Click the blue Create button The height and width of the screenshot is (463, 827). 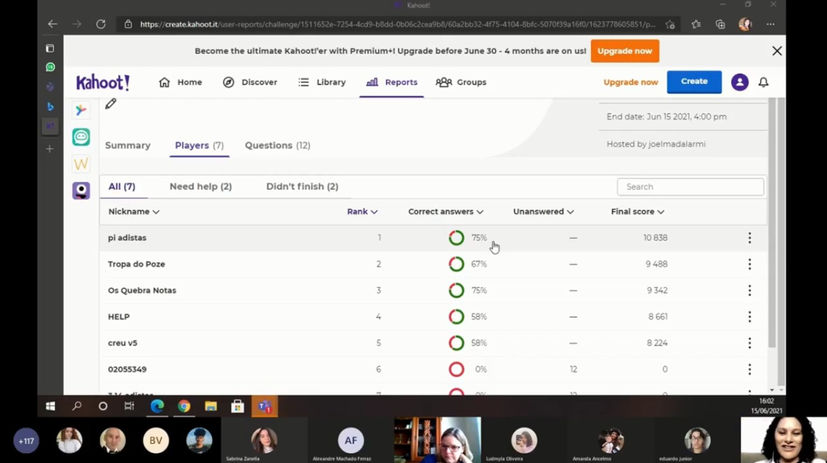pyautogui.click(x=694, y=82)
